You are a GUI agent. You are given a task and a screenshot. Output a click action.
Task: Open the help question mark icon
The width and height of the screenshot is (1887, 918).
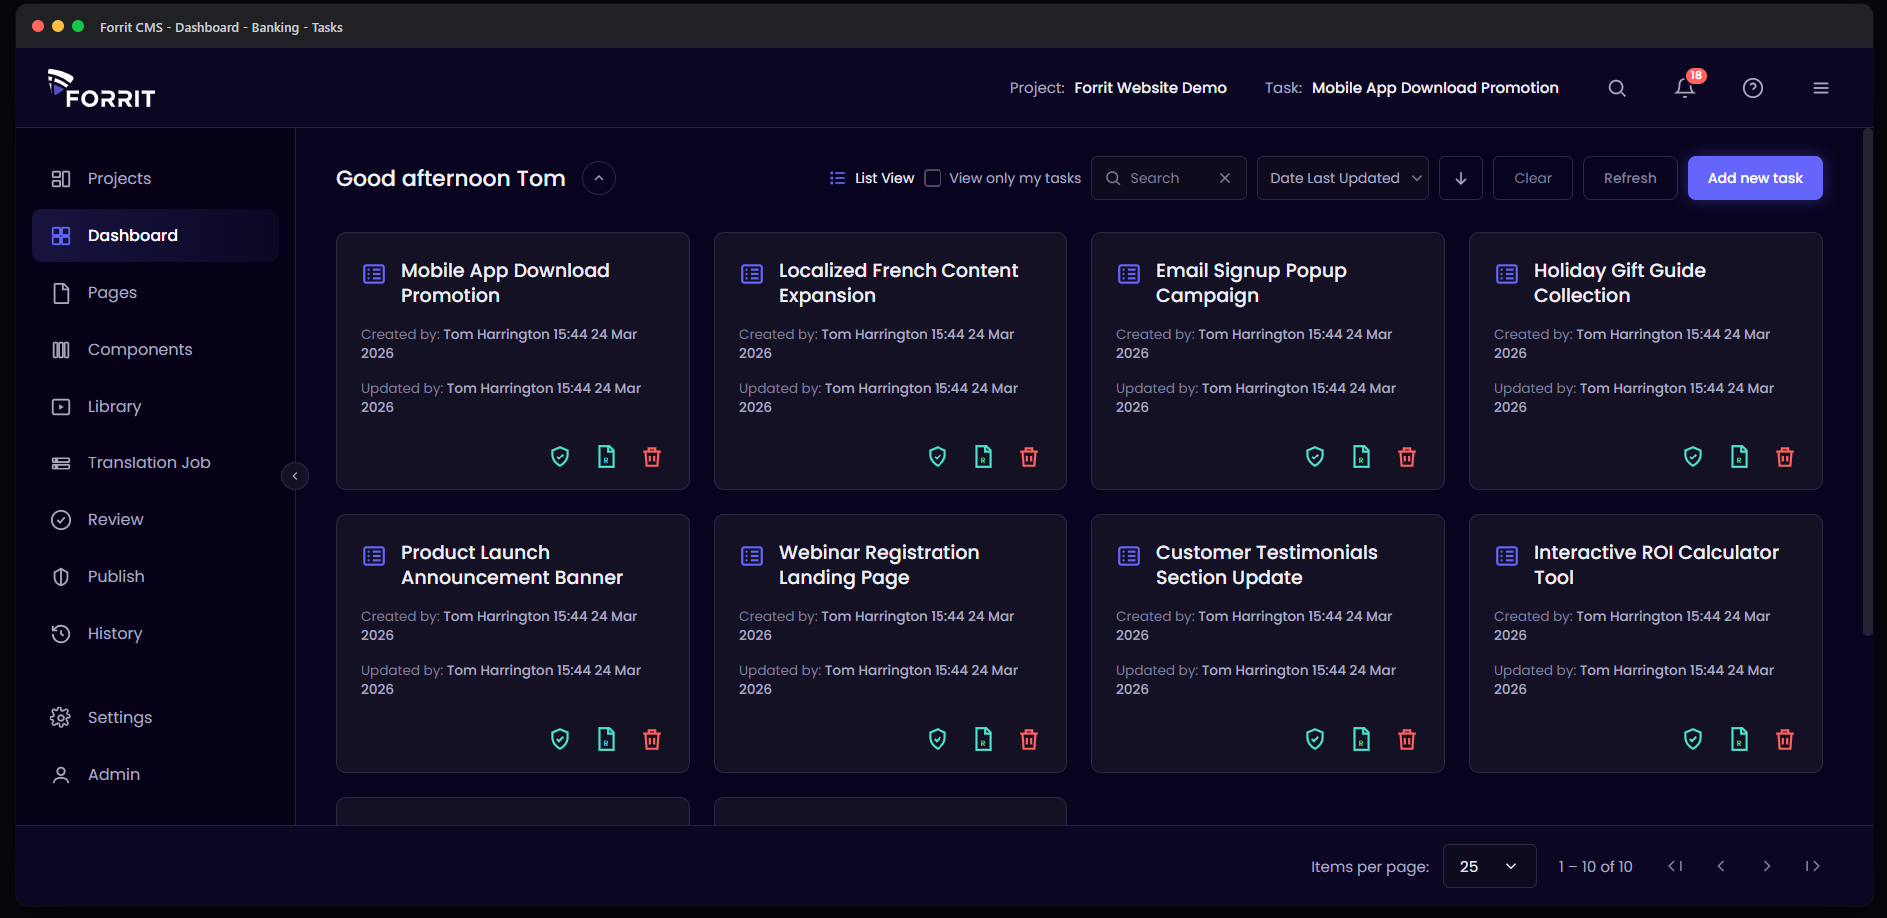pos(1752,88)
